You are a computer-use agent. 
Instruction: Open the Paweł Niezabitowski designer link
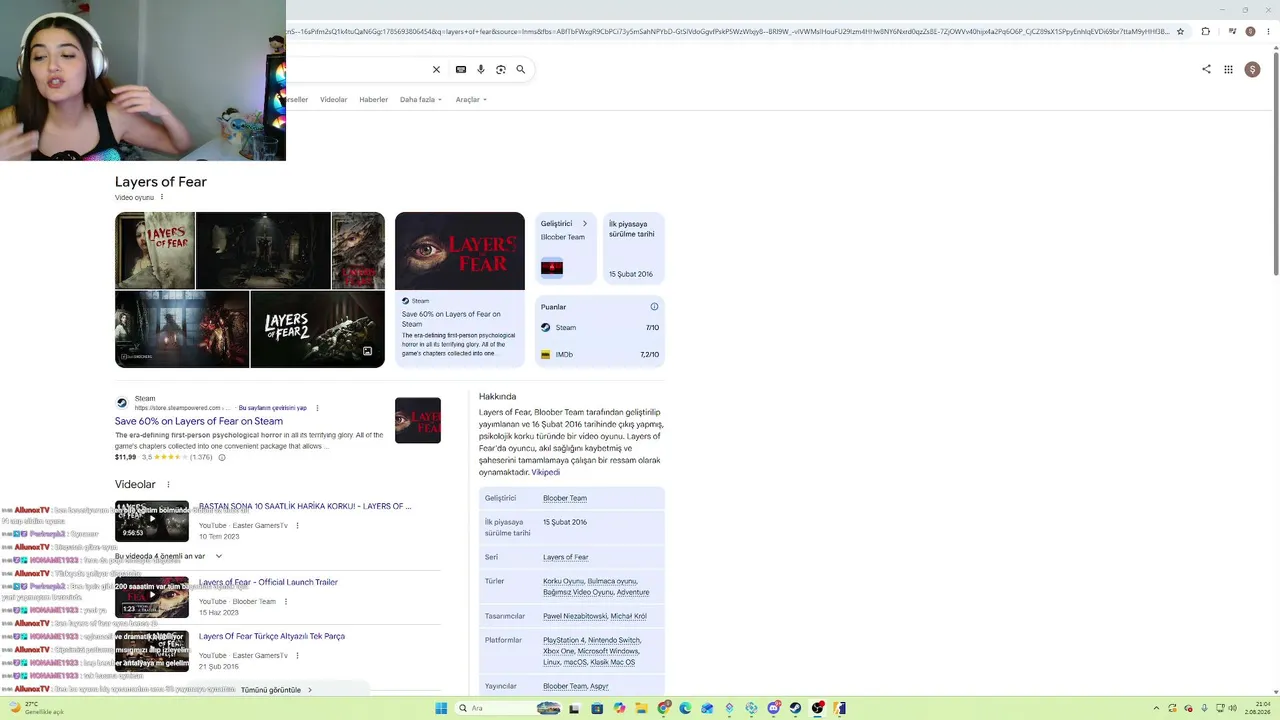point(575,616)
